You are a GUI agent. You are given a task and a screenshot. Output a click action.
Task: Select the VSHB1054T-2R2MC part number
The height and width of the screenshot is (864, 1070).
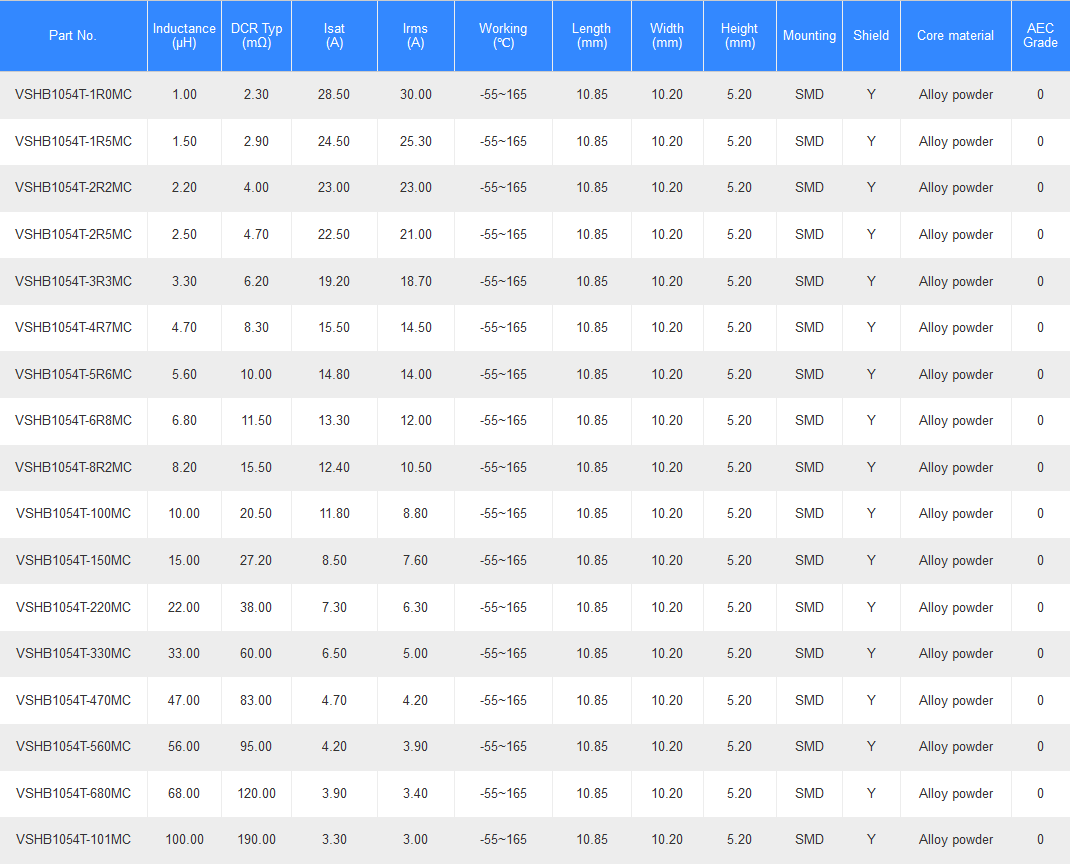pos(73,187)
